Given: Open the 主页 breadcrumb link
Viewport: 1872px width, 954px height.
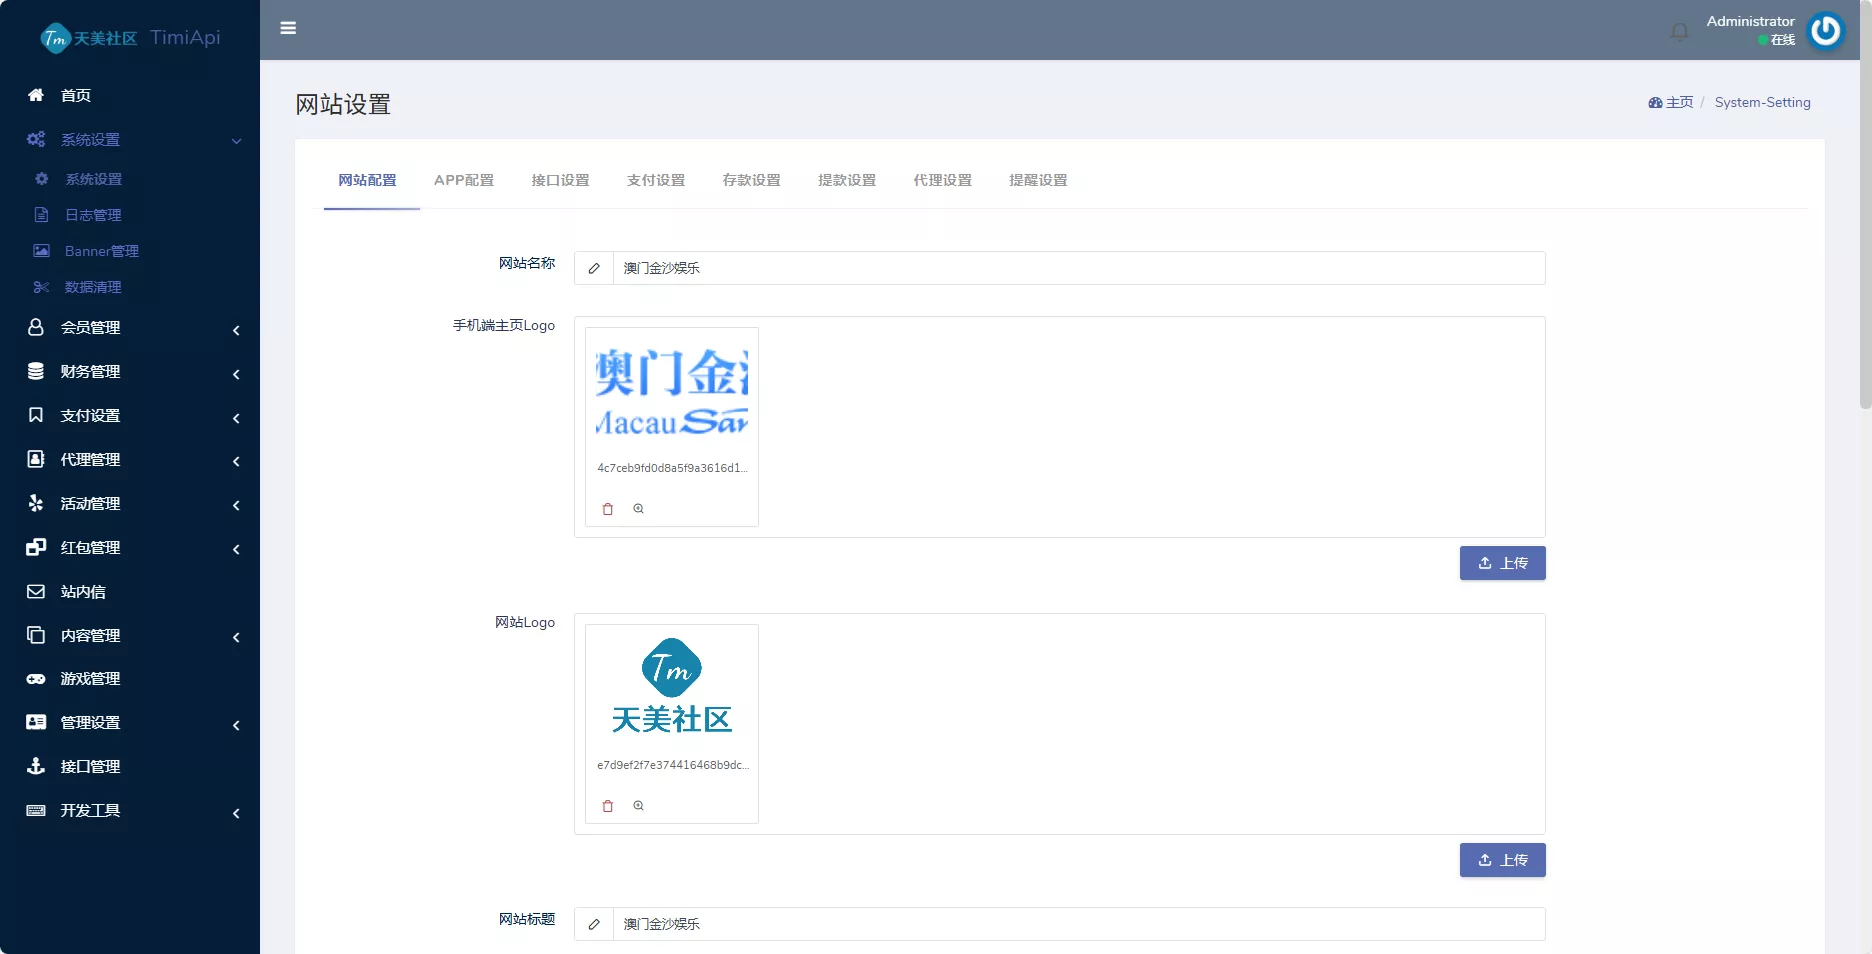Looking at the screenshot, I should pyautogui.click(x=1679, y=102).
